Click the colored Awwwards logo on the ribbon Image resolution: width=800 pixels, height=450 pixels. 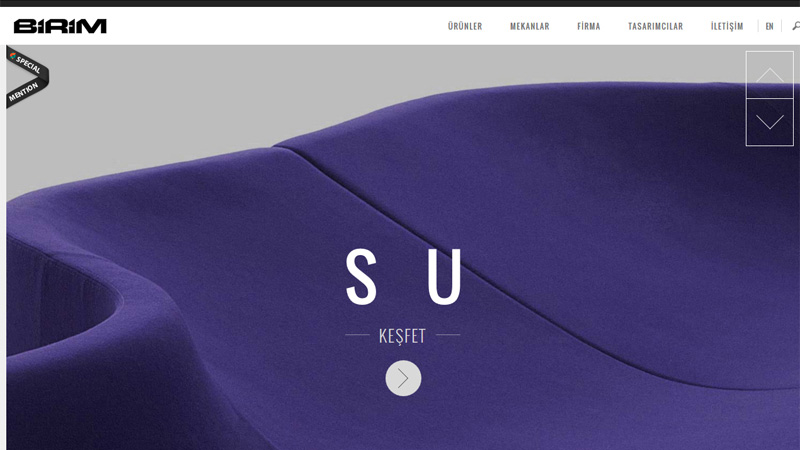(x=13, y=56)
